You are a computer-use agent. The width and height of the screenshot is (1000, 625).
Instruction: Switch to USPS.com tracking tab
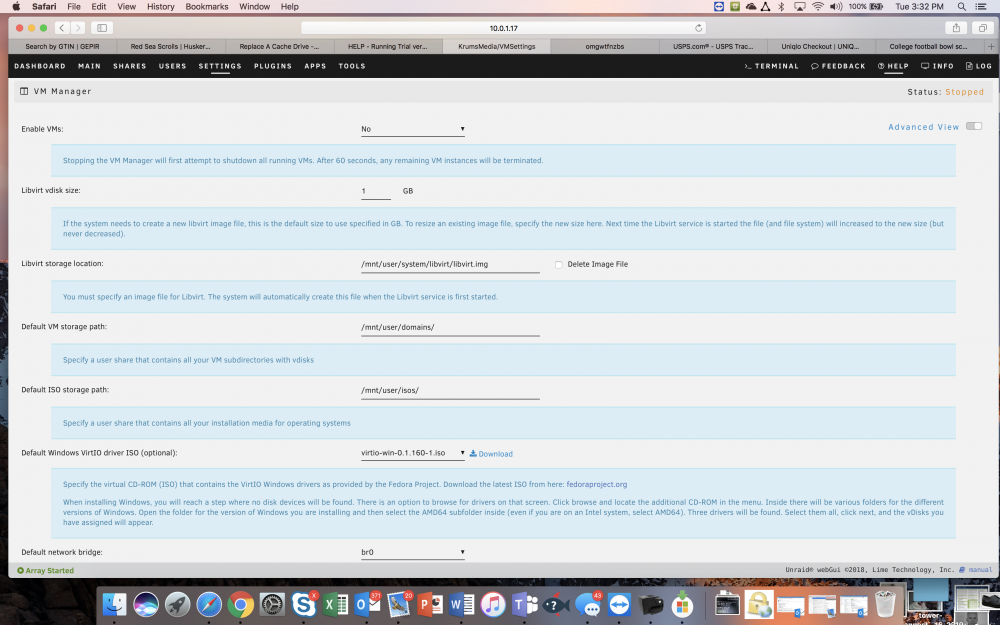[713, 47]
